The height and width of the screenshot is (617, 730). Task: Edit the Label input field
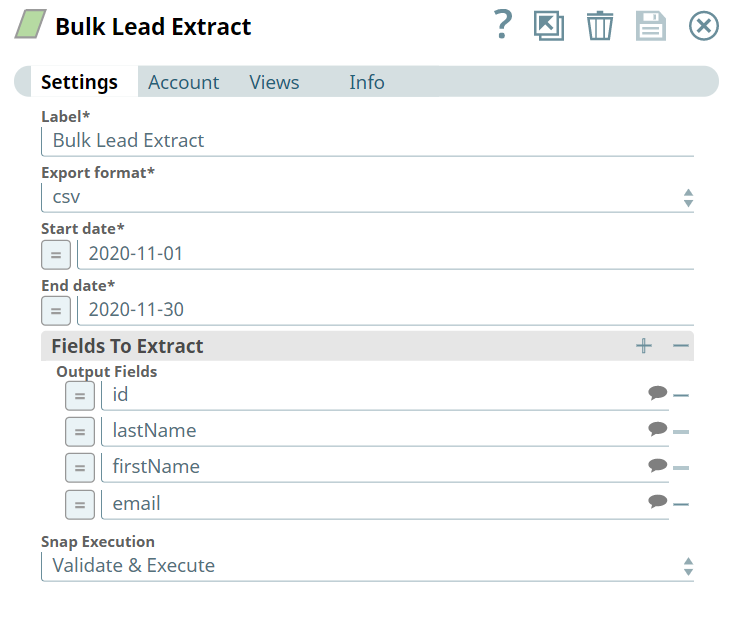[x=367, y=141]
